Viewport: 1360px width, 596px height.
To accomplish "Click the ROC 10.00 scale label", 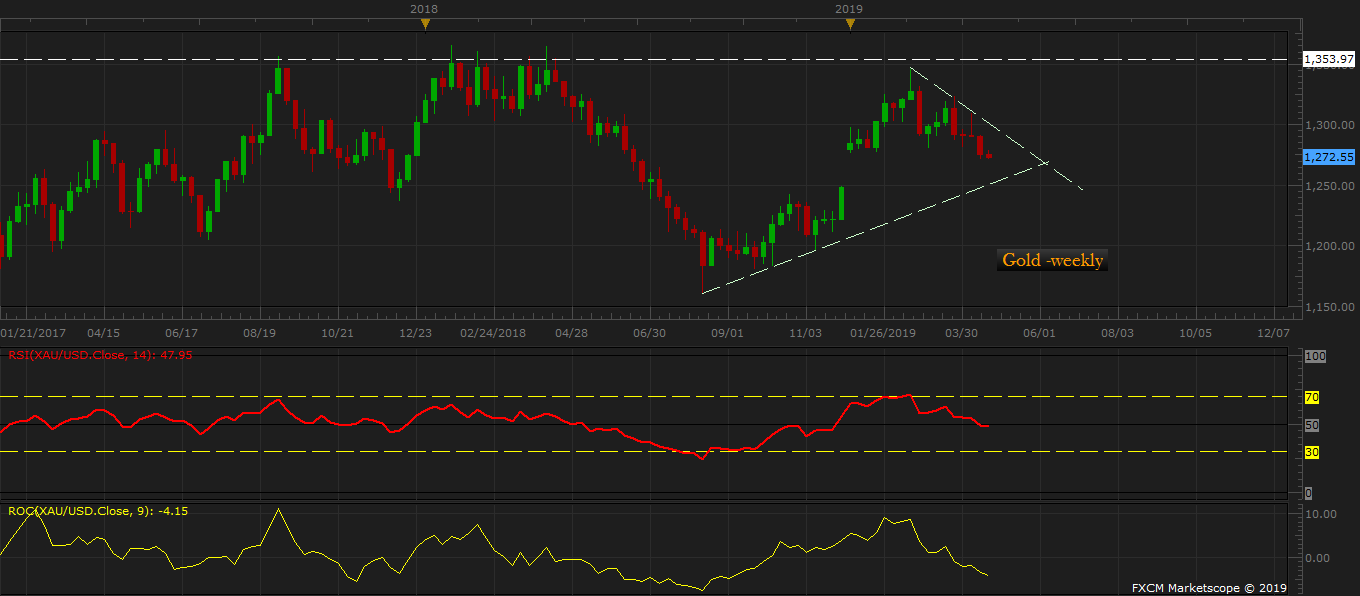I will click(x=1322, y=514).
